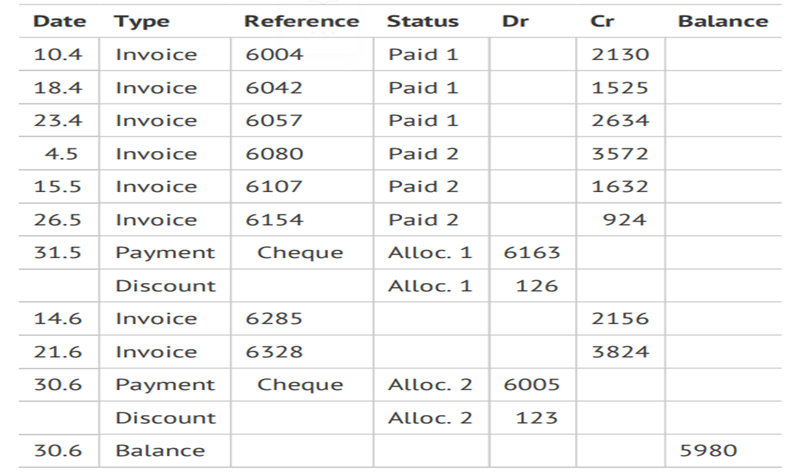Click invoice reference 6285
Screen dimensions: 794x474
pos(274,319)
